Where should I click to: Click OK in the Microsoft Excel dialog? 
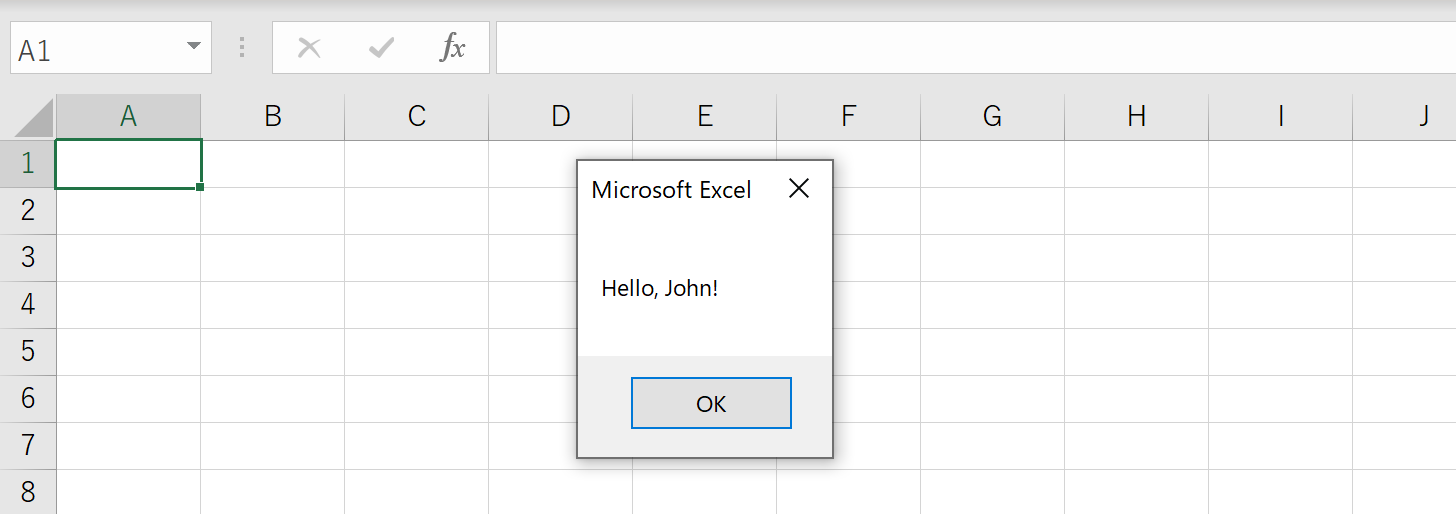pos(711,403)
